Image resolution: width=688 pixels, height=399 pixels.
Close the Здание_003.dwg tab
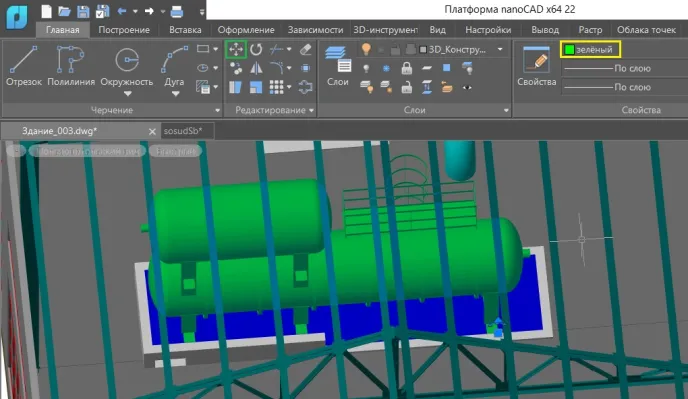point(152,131)
